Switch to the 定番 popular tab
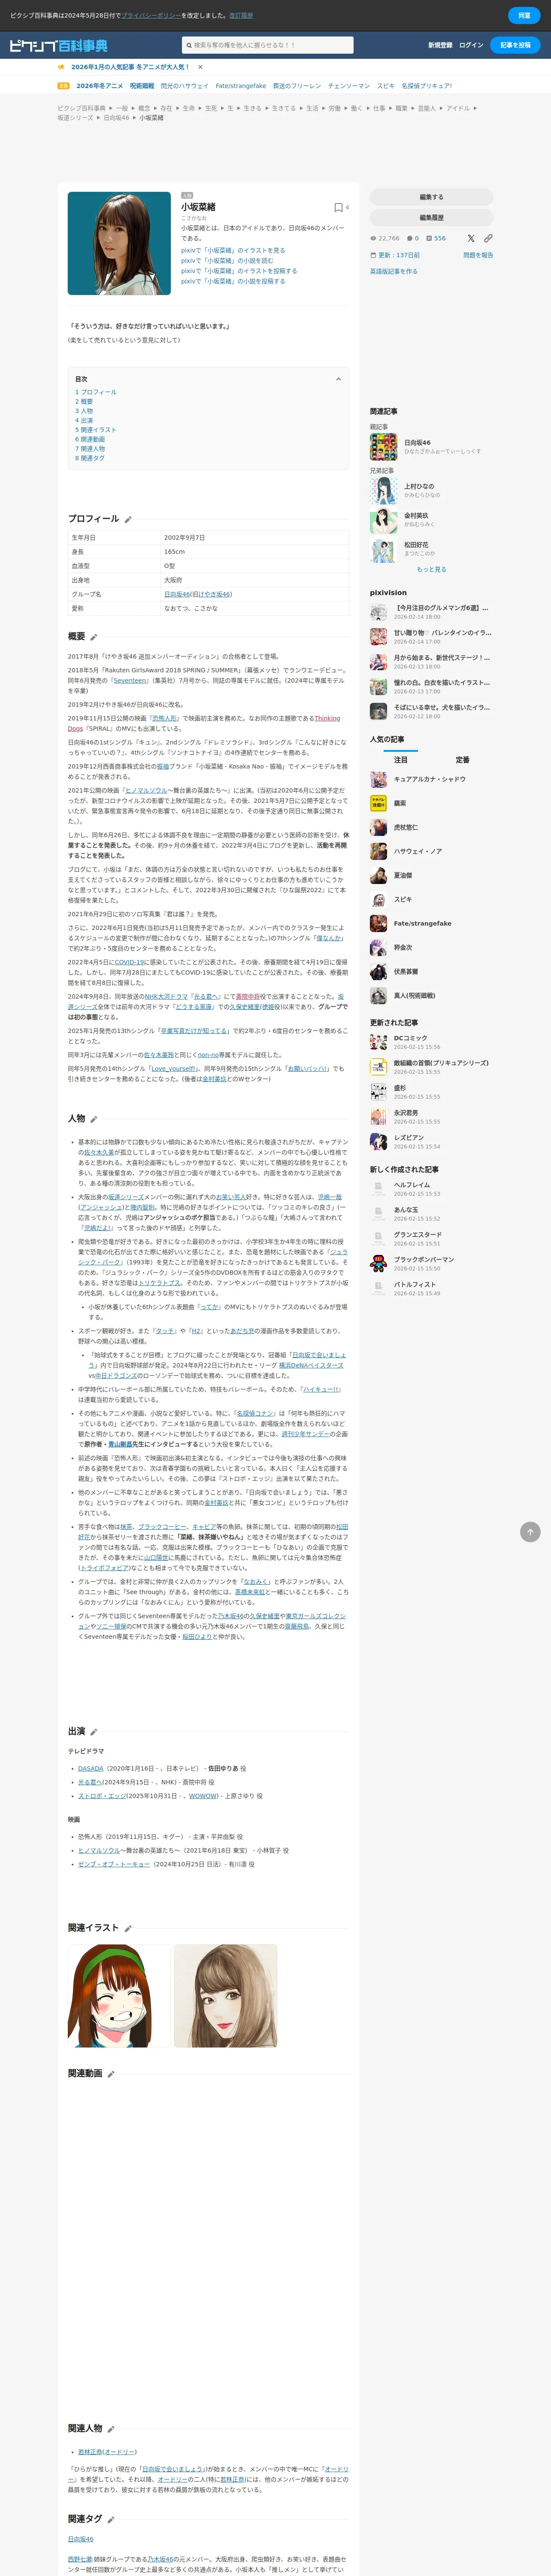The height and width of the screenshot is (2576, 551). pyautogui.click(x=462, y=760)
